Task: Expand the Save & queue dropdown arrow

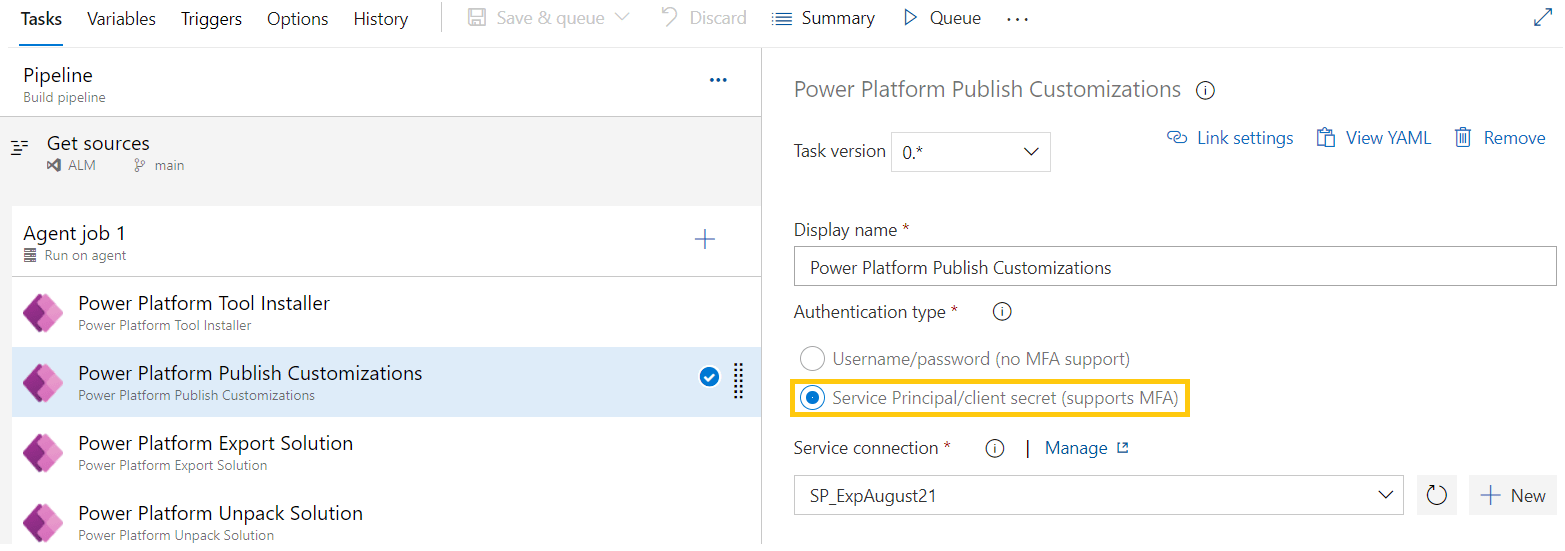Action: (622, 18)
